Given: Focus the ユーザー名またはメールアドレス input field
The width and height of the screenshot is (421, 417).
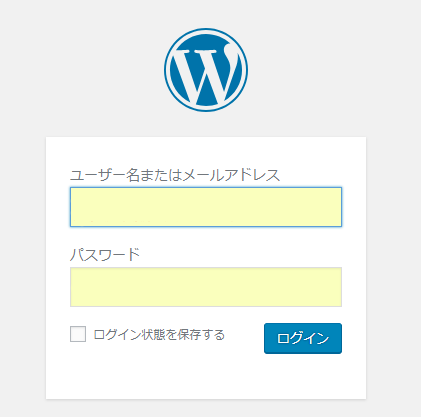Looking at the screenshot, I should [206, 207].
